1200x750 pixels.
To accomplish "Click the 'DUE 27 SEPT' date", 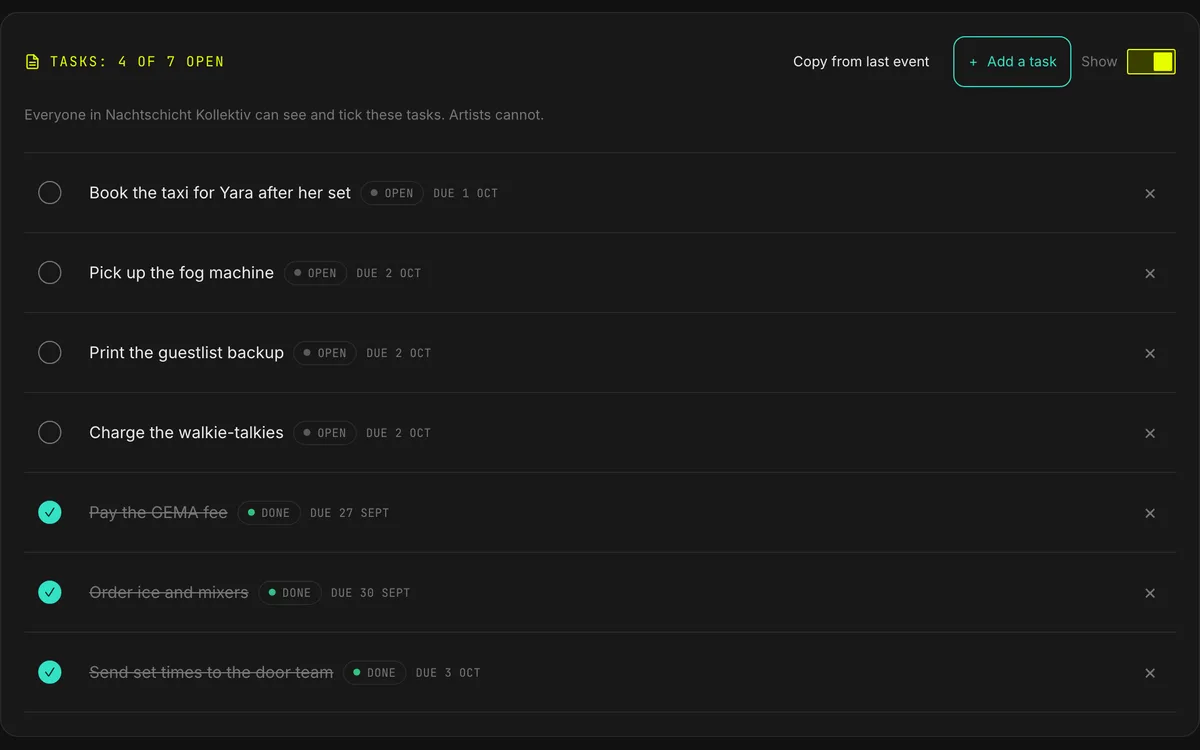I will click(x=350, y=513).
